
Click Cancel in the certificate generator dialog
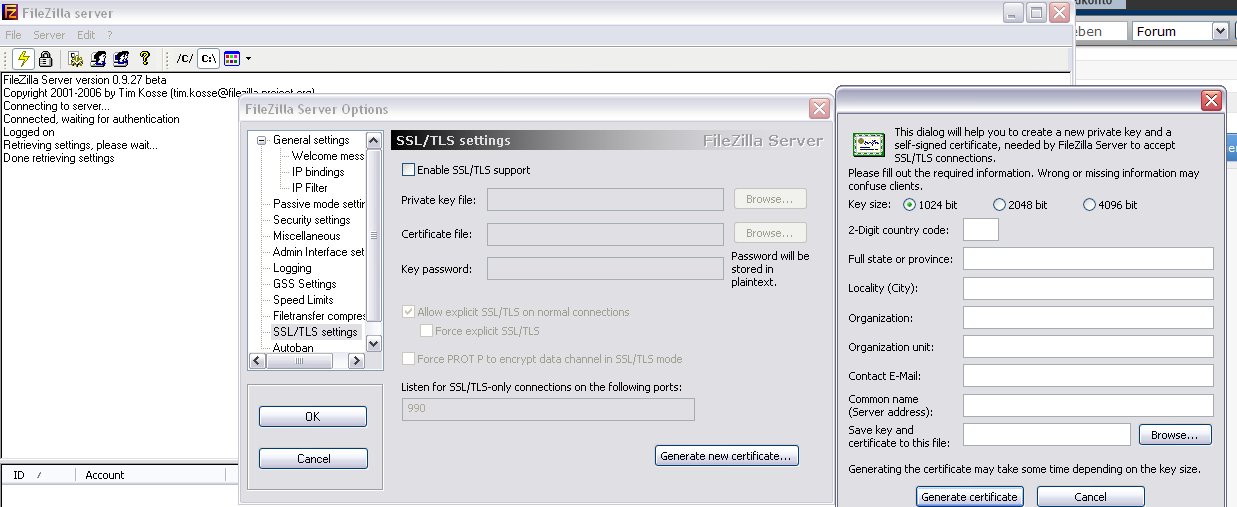tap(1090, 497)
